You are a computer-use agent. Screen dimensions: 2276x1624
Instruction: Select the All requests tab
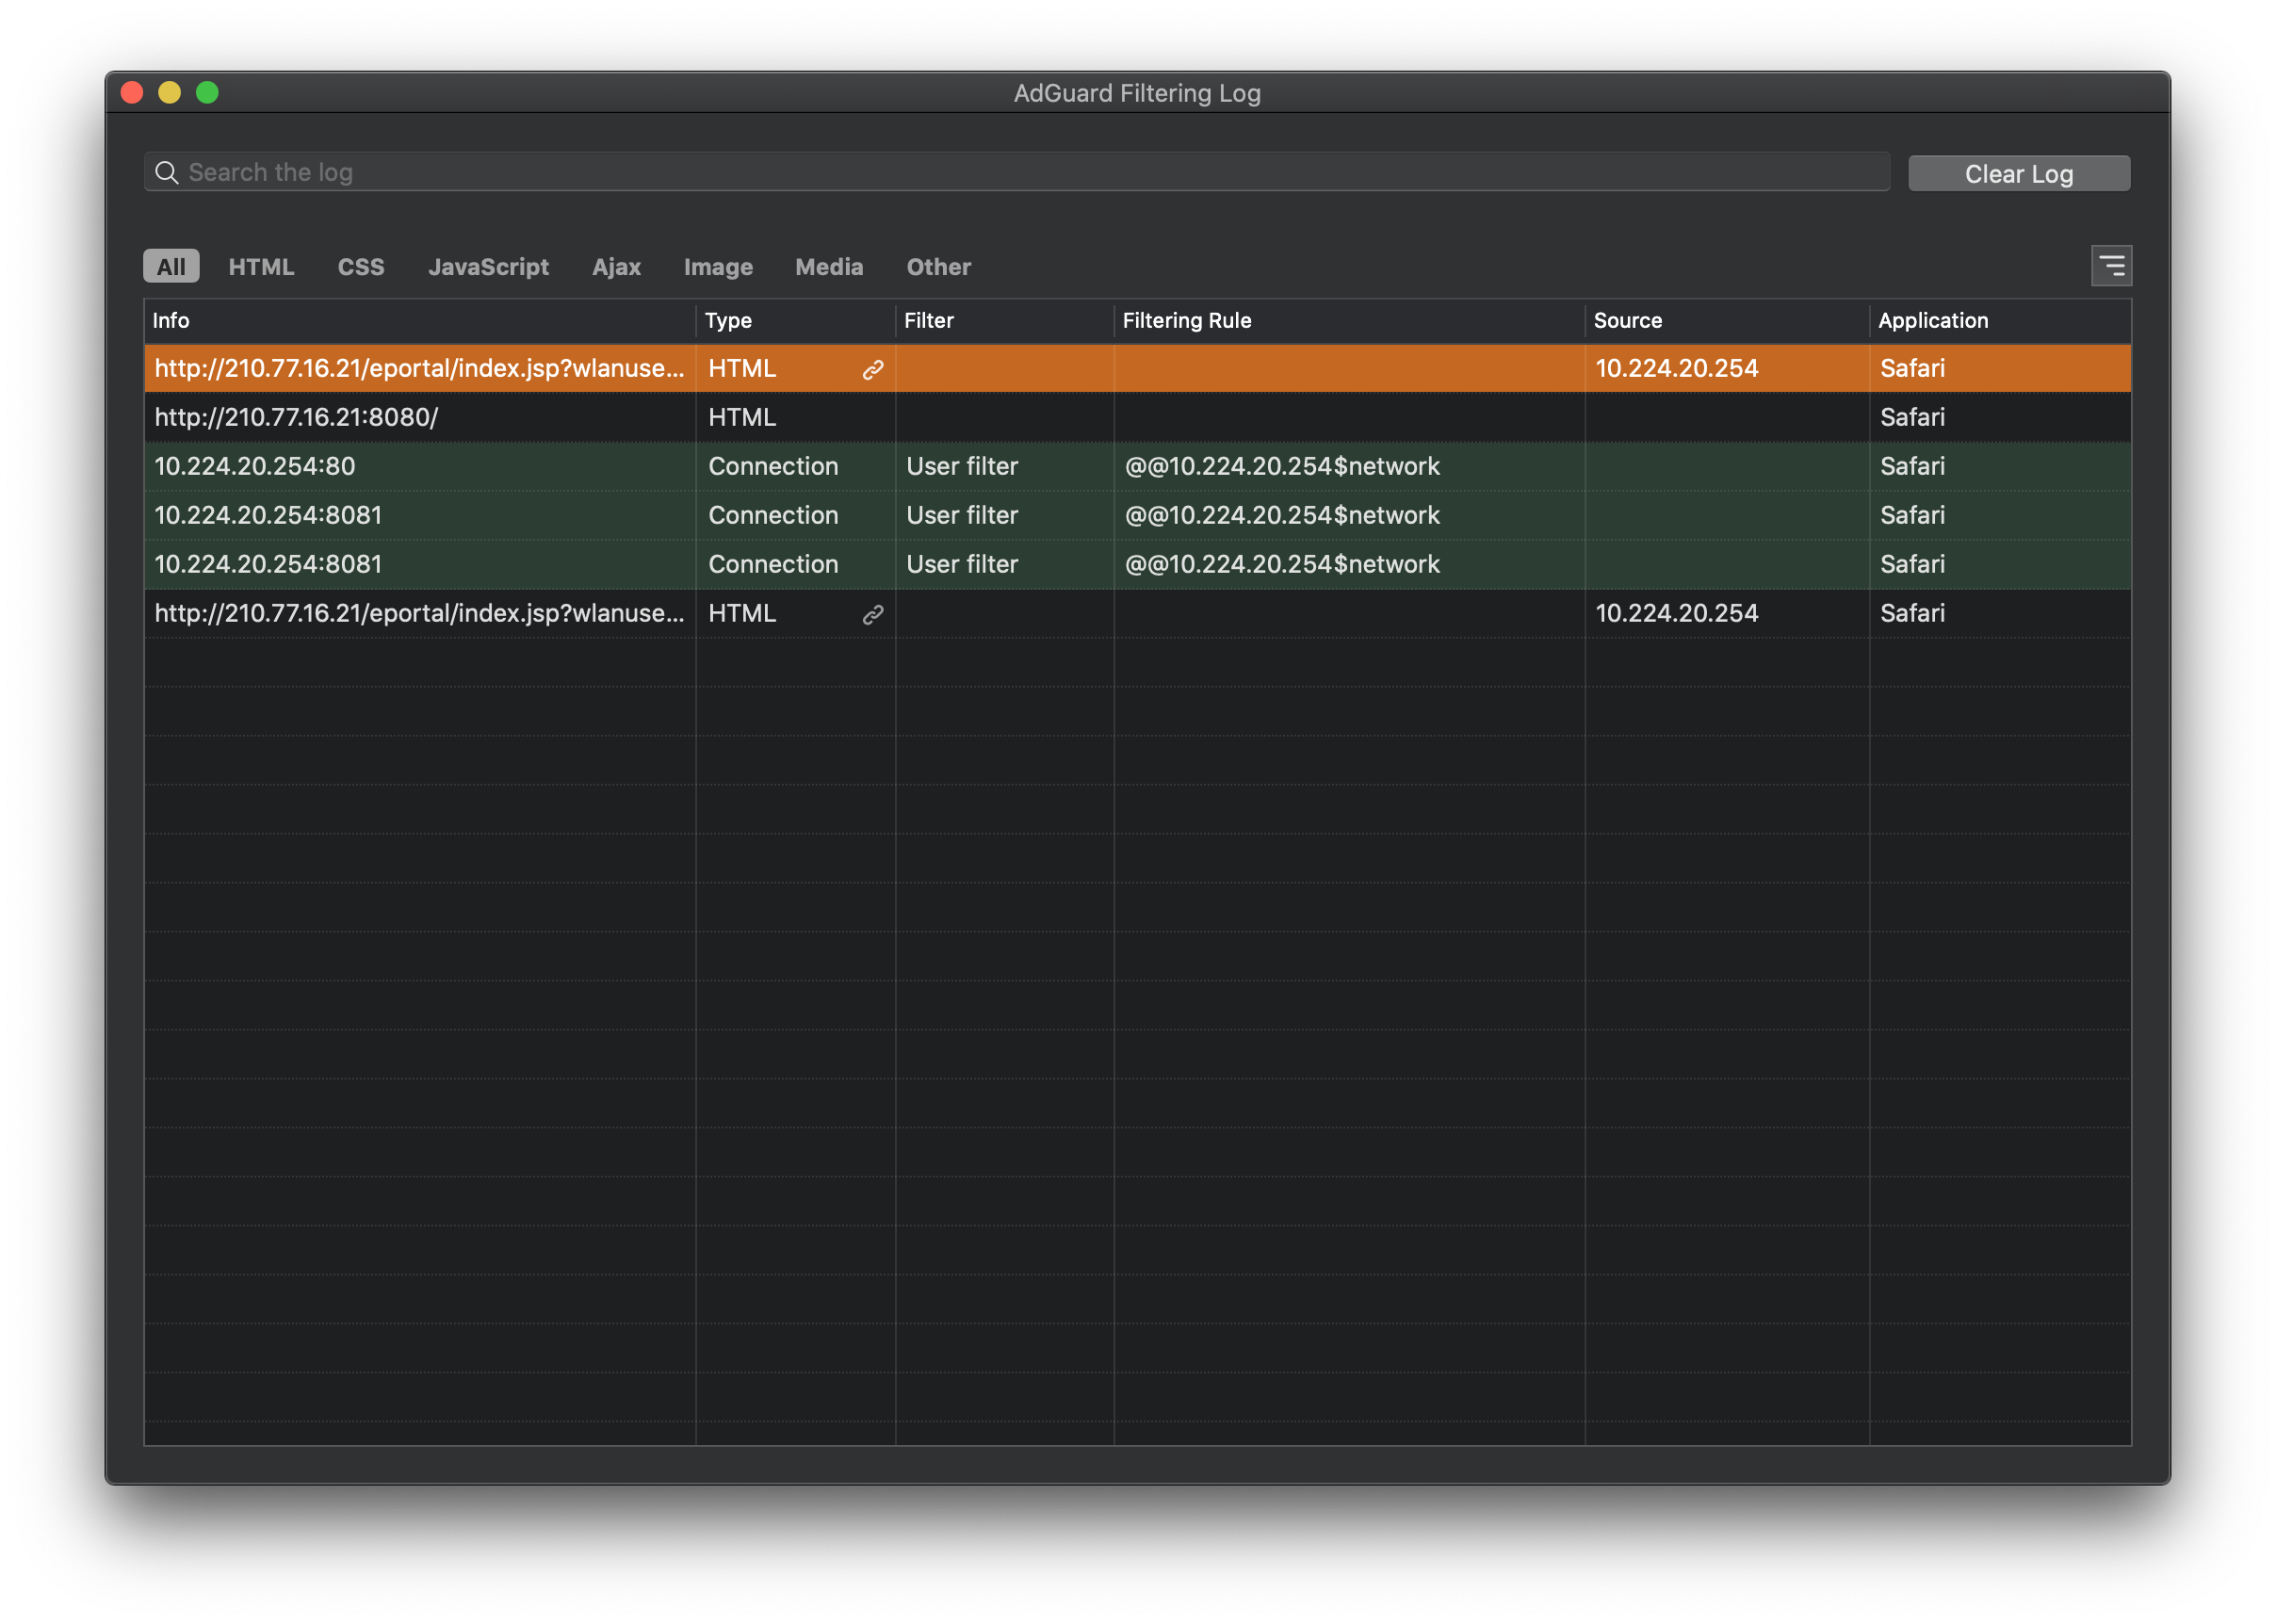click(x=171, y=267)
